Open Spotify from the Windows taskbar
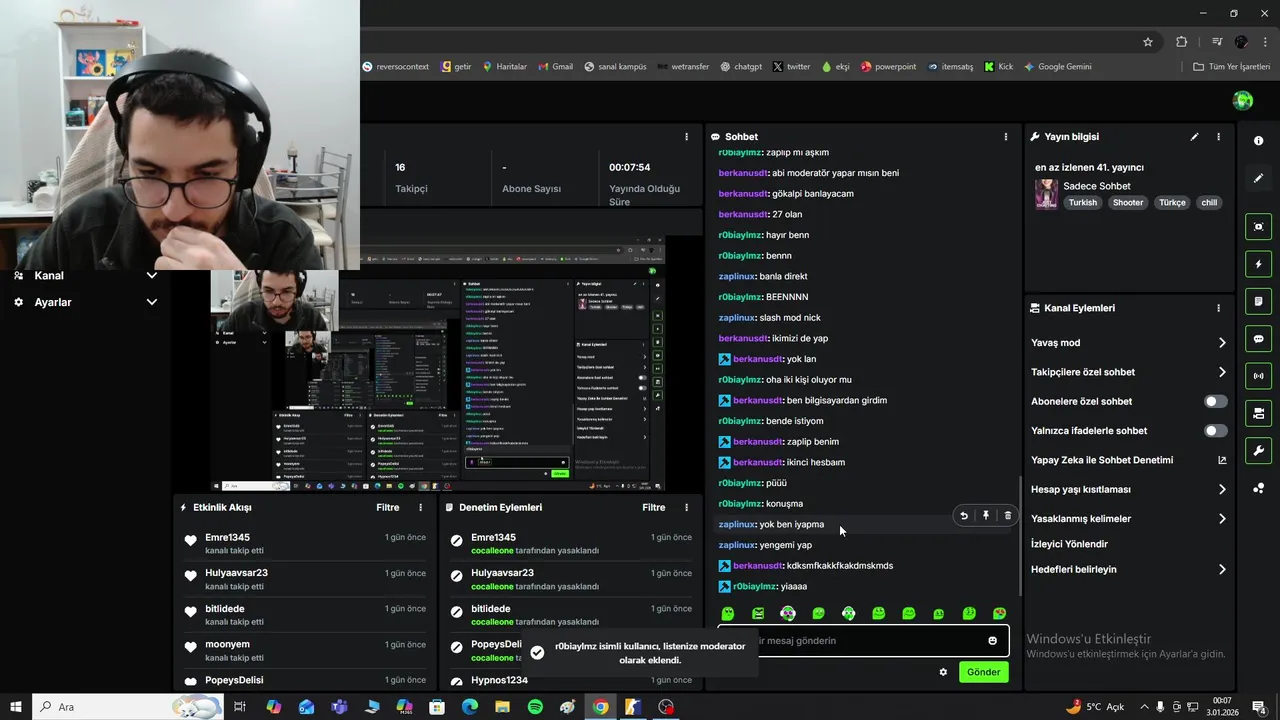 (x=535, y=707)
